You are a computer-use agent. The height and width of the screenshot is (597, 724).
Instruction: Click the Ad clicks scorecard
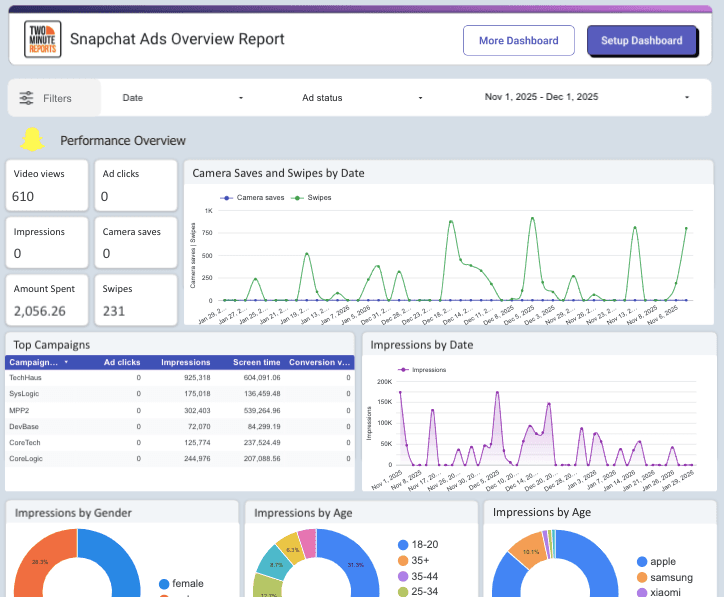point(136,185)
